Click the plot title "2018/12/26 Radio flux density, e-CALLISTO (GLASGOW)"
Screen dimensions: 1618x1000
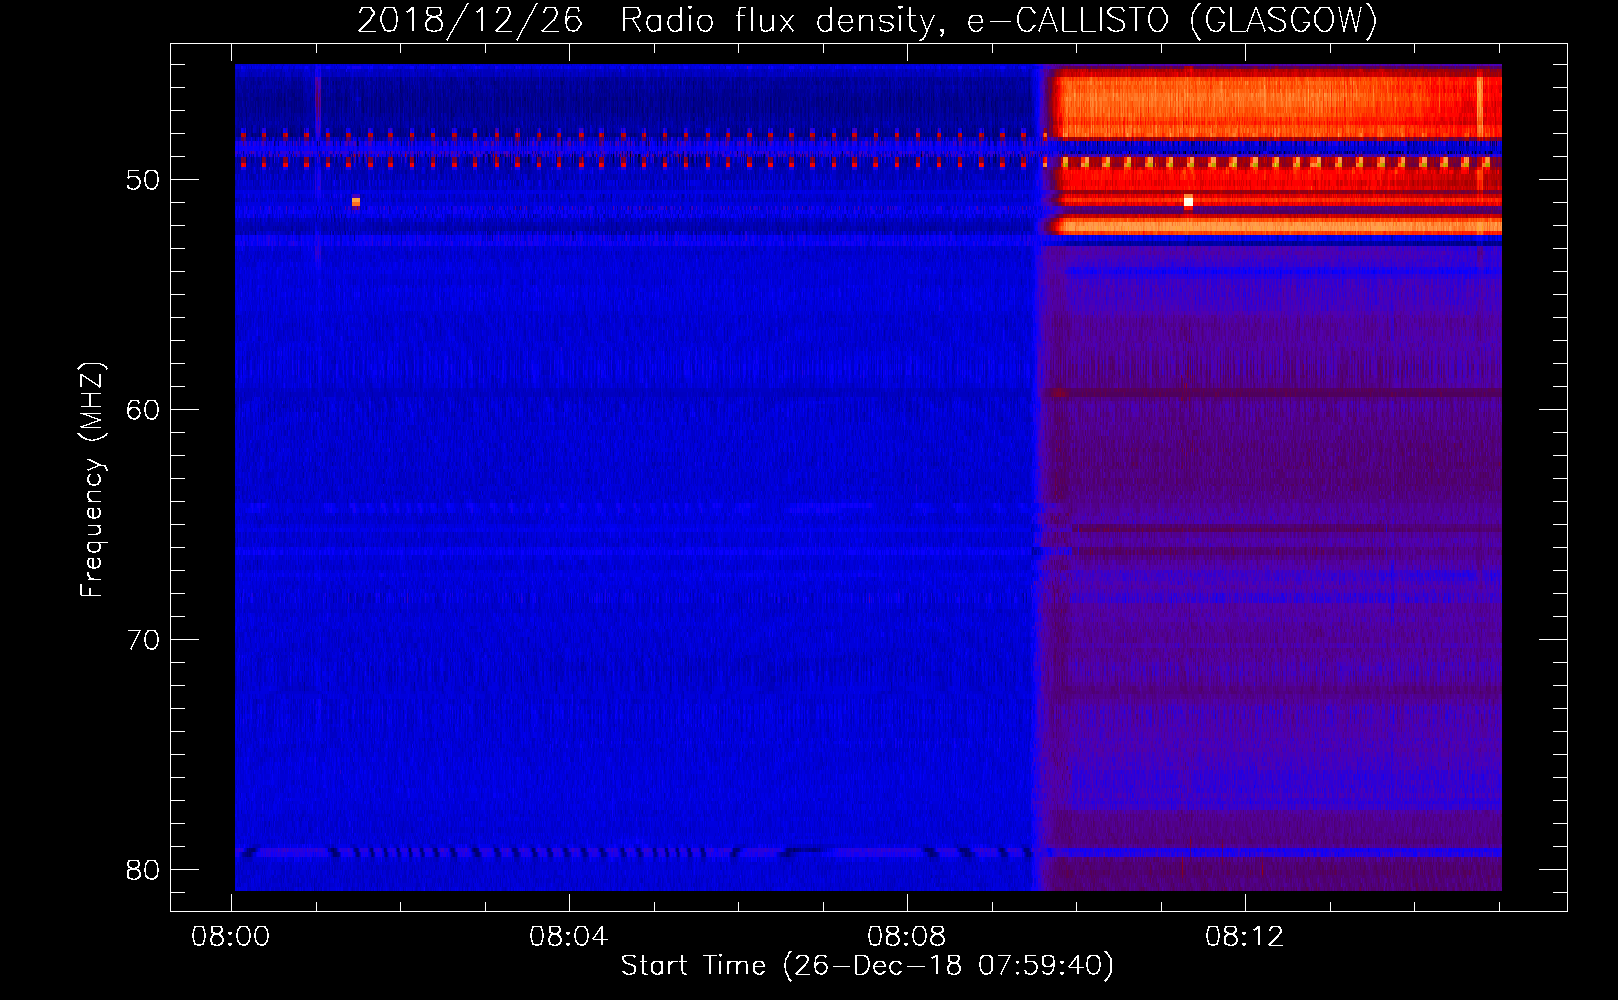(x=867, y=20)
